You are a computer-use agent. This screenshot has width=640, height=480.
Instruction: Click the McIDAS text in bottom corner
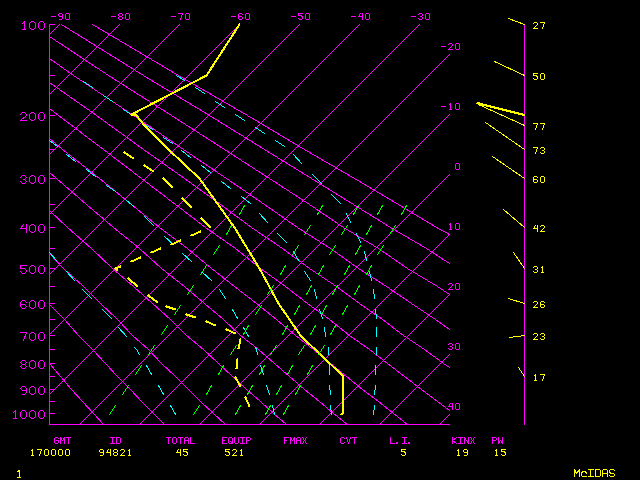593,473
